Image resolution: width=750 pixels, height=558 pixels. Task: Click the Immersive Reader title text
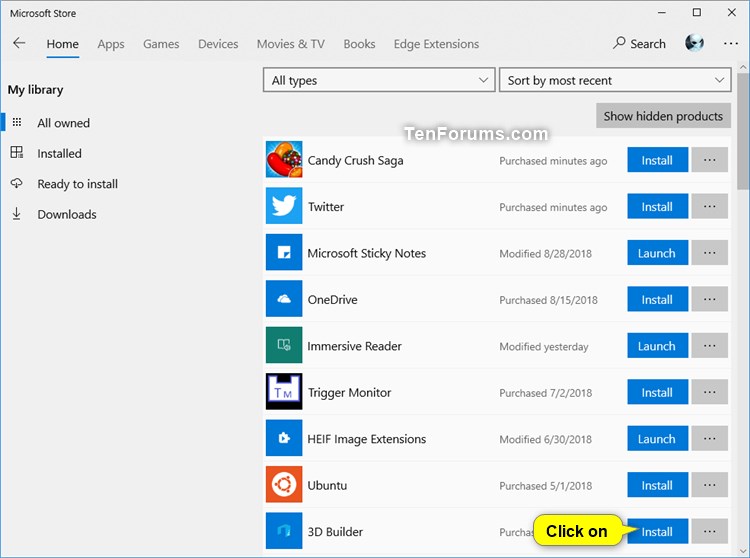point(354,346)
